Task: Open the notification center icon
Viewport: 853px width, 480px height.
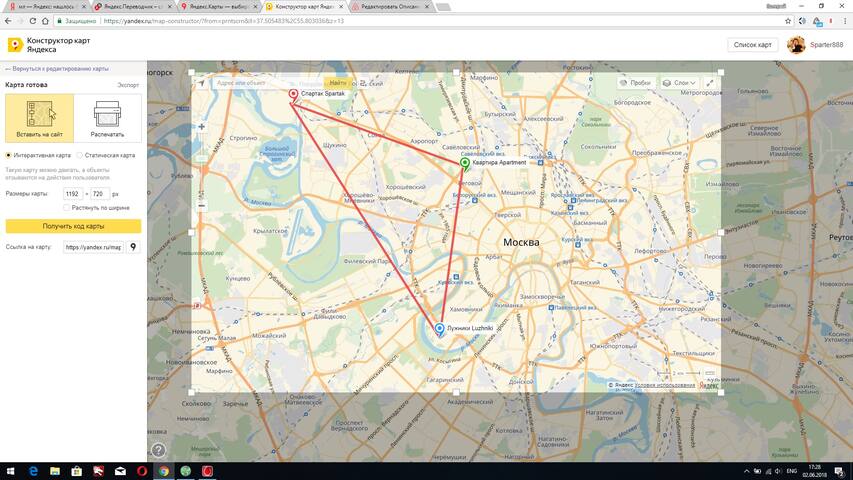Action: pyautogui.click(x=840, y=471)
